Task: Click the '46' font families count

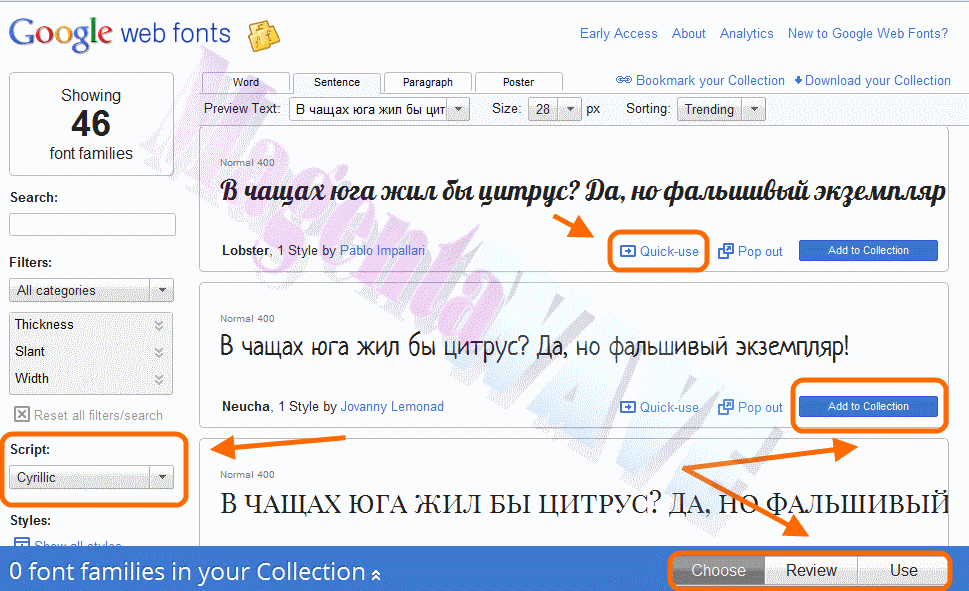Action: tap(91, 124)
